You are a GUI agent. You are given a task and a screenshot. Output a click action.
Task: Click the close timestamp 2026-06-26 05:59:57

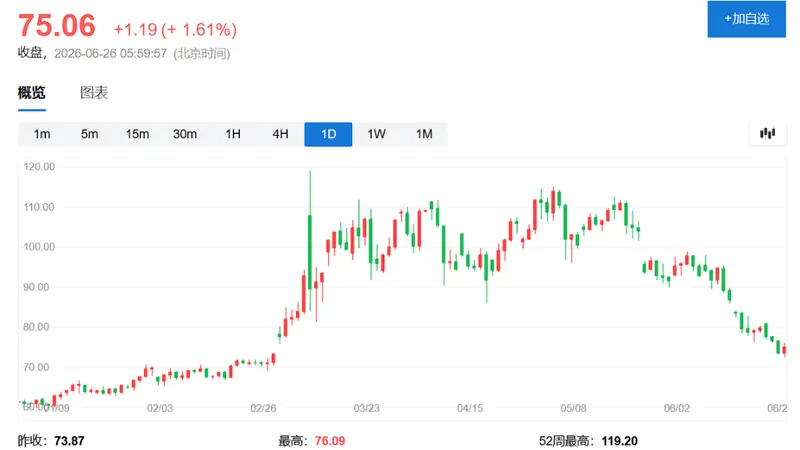click(x=111, y=53)
